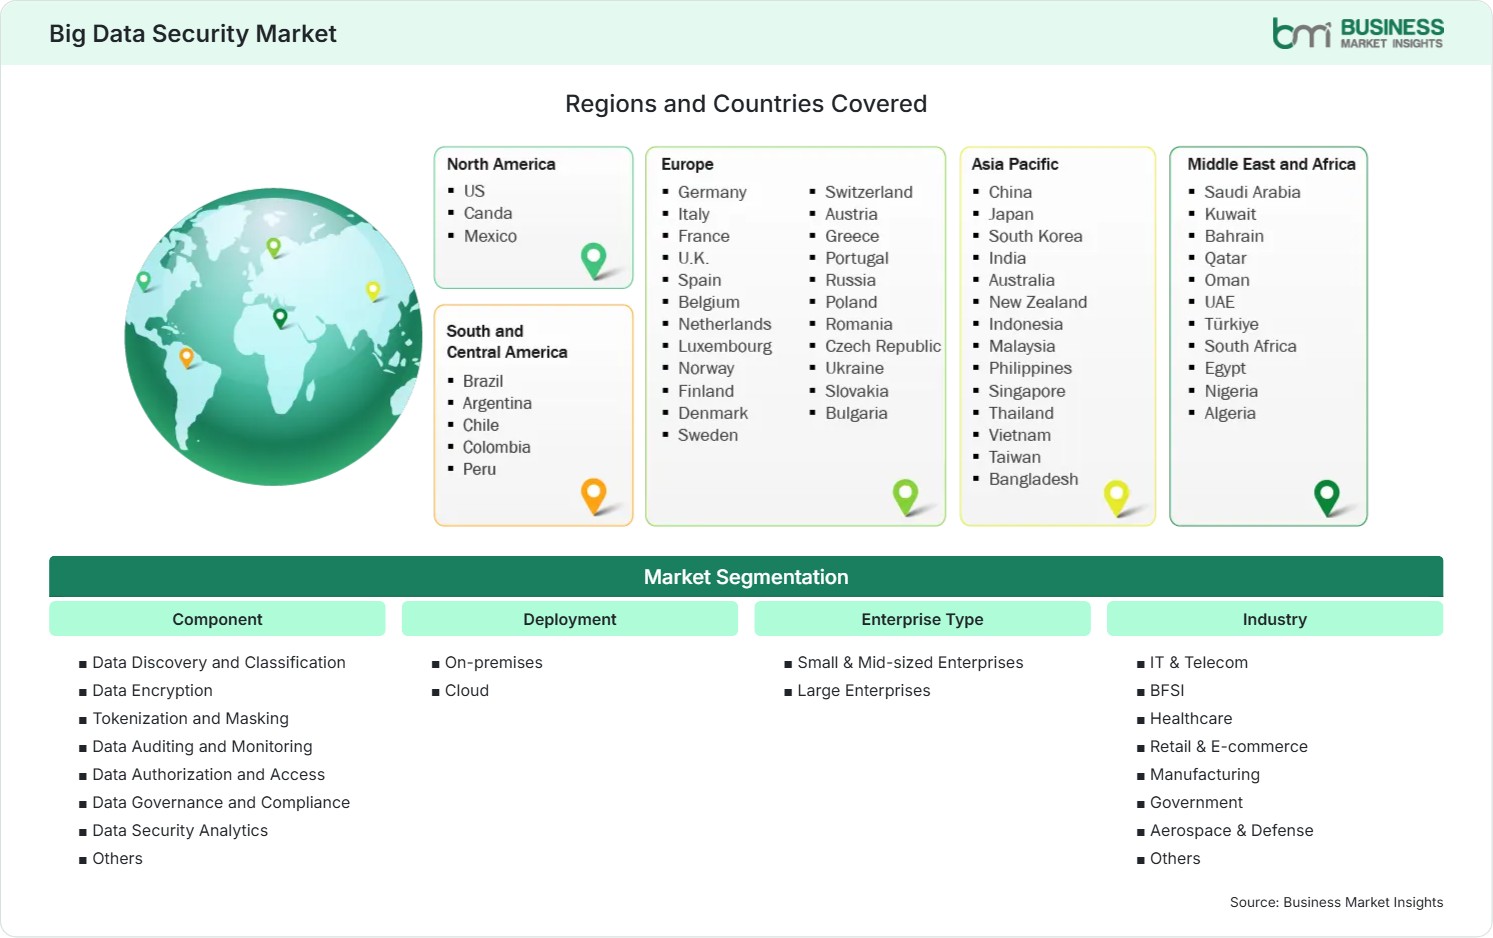
Task: Click 'Canda' in the North America list
Action: click(x=488, y=213)
